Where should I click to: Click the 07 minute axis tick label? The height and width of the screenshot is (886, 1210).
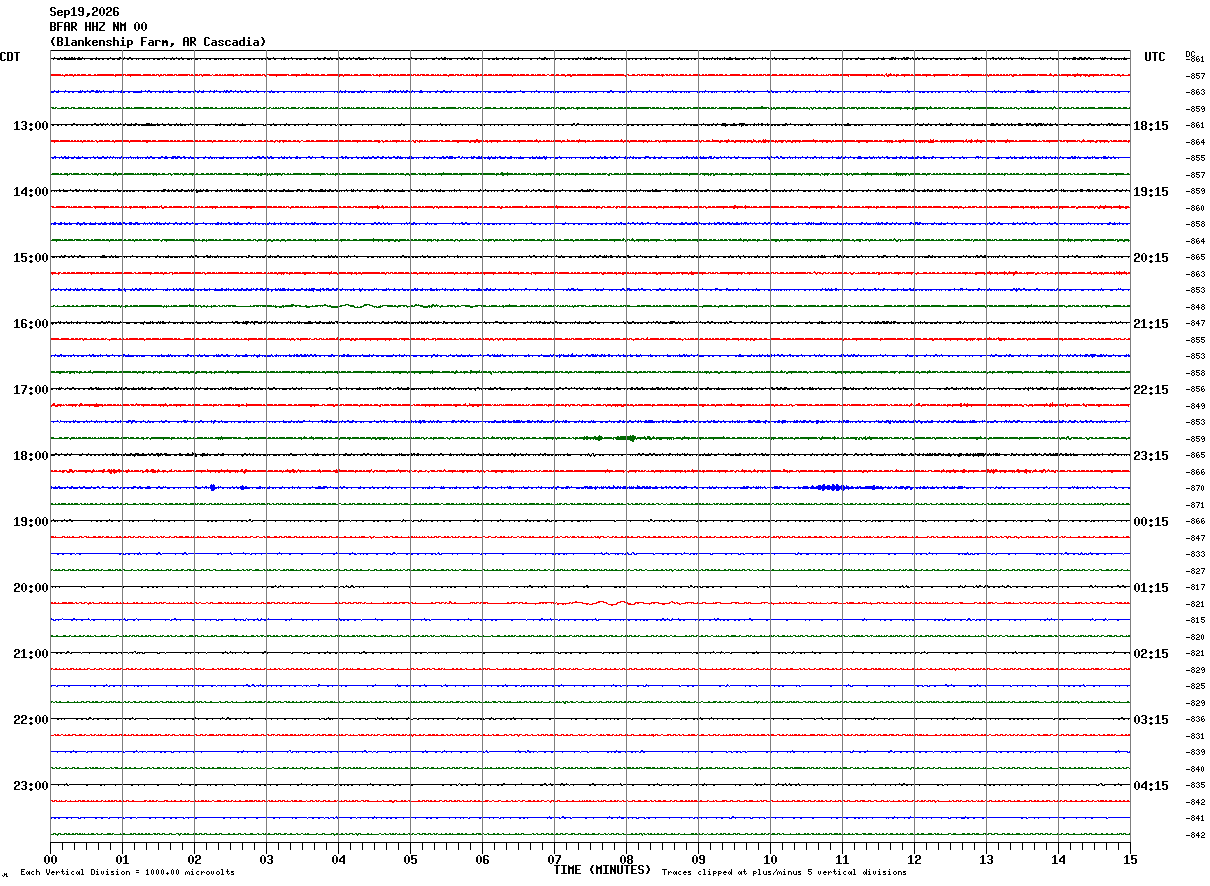coord(554,859)
